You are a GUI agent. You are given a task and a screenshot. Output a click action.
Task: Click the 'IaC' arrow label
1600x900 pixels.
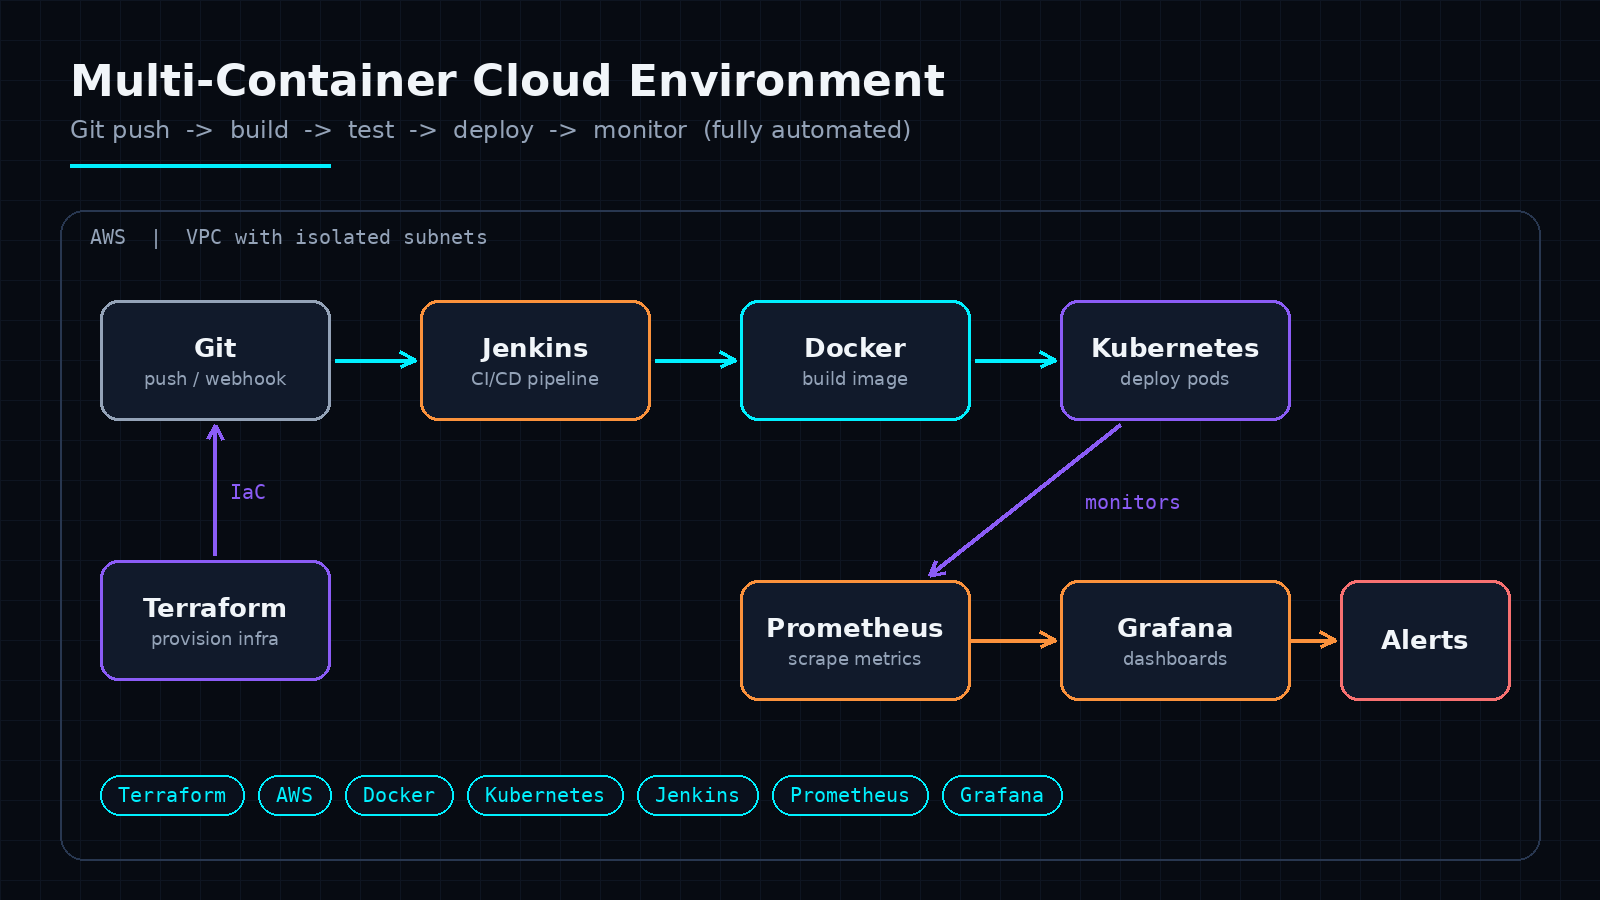(248, 492)
